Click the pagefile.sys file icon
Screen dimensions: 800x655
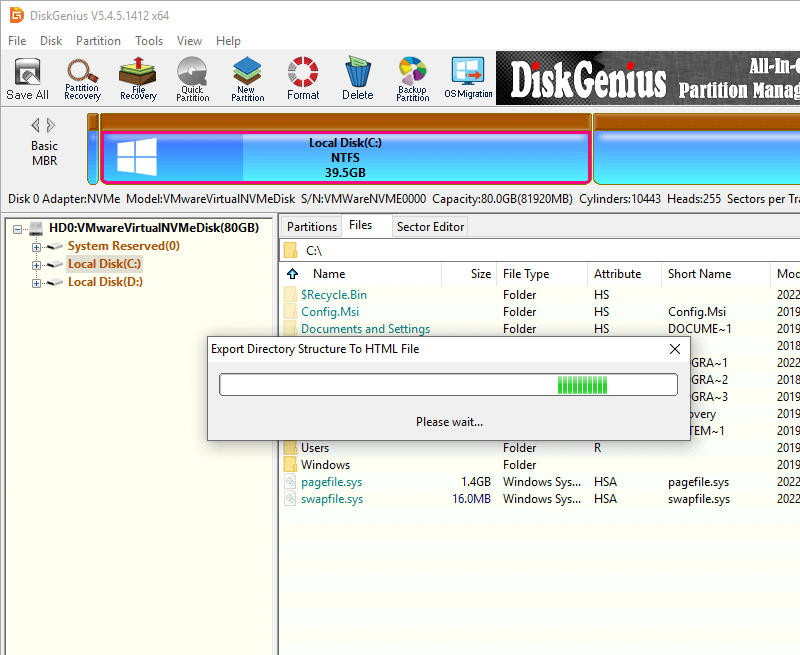290,482
